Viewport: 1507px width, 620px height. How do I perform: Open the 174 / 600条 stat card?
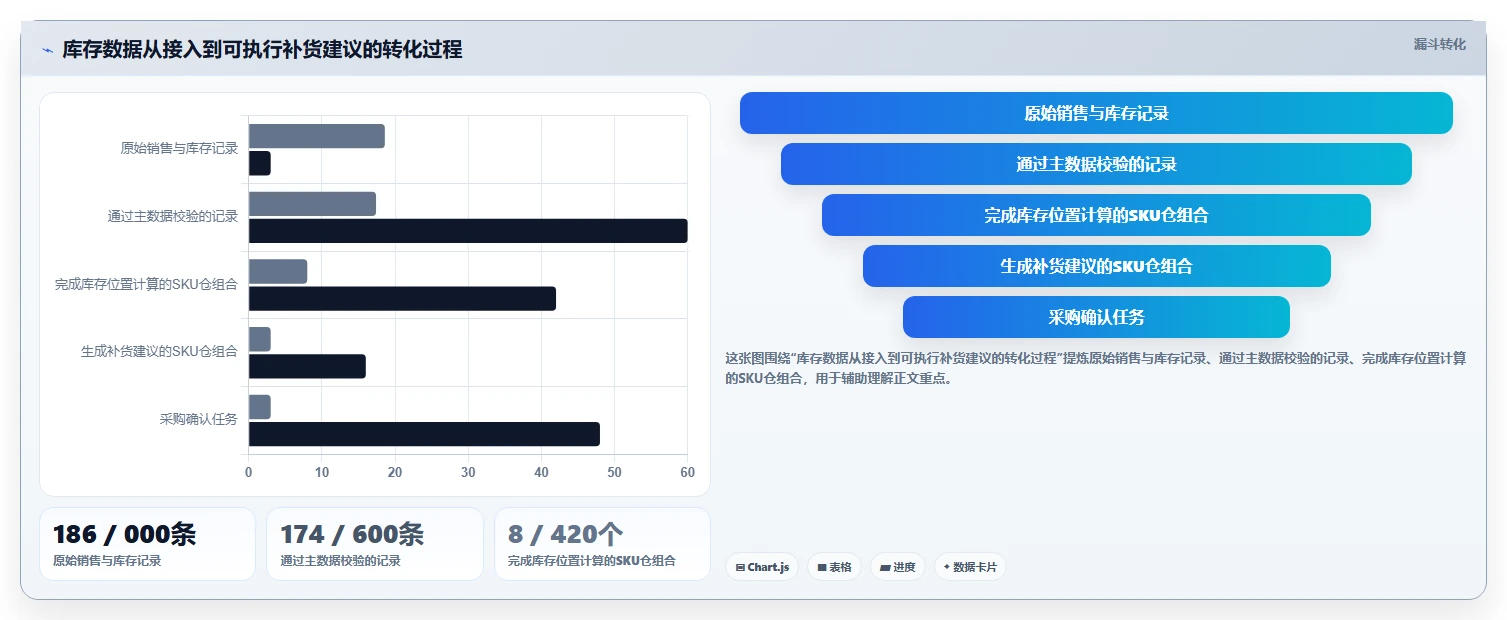(x=375, y=544)
